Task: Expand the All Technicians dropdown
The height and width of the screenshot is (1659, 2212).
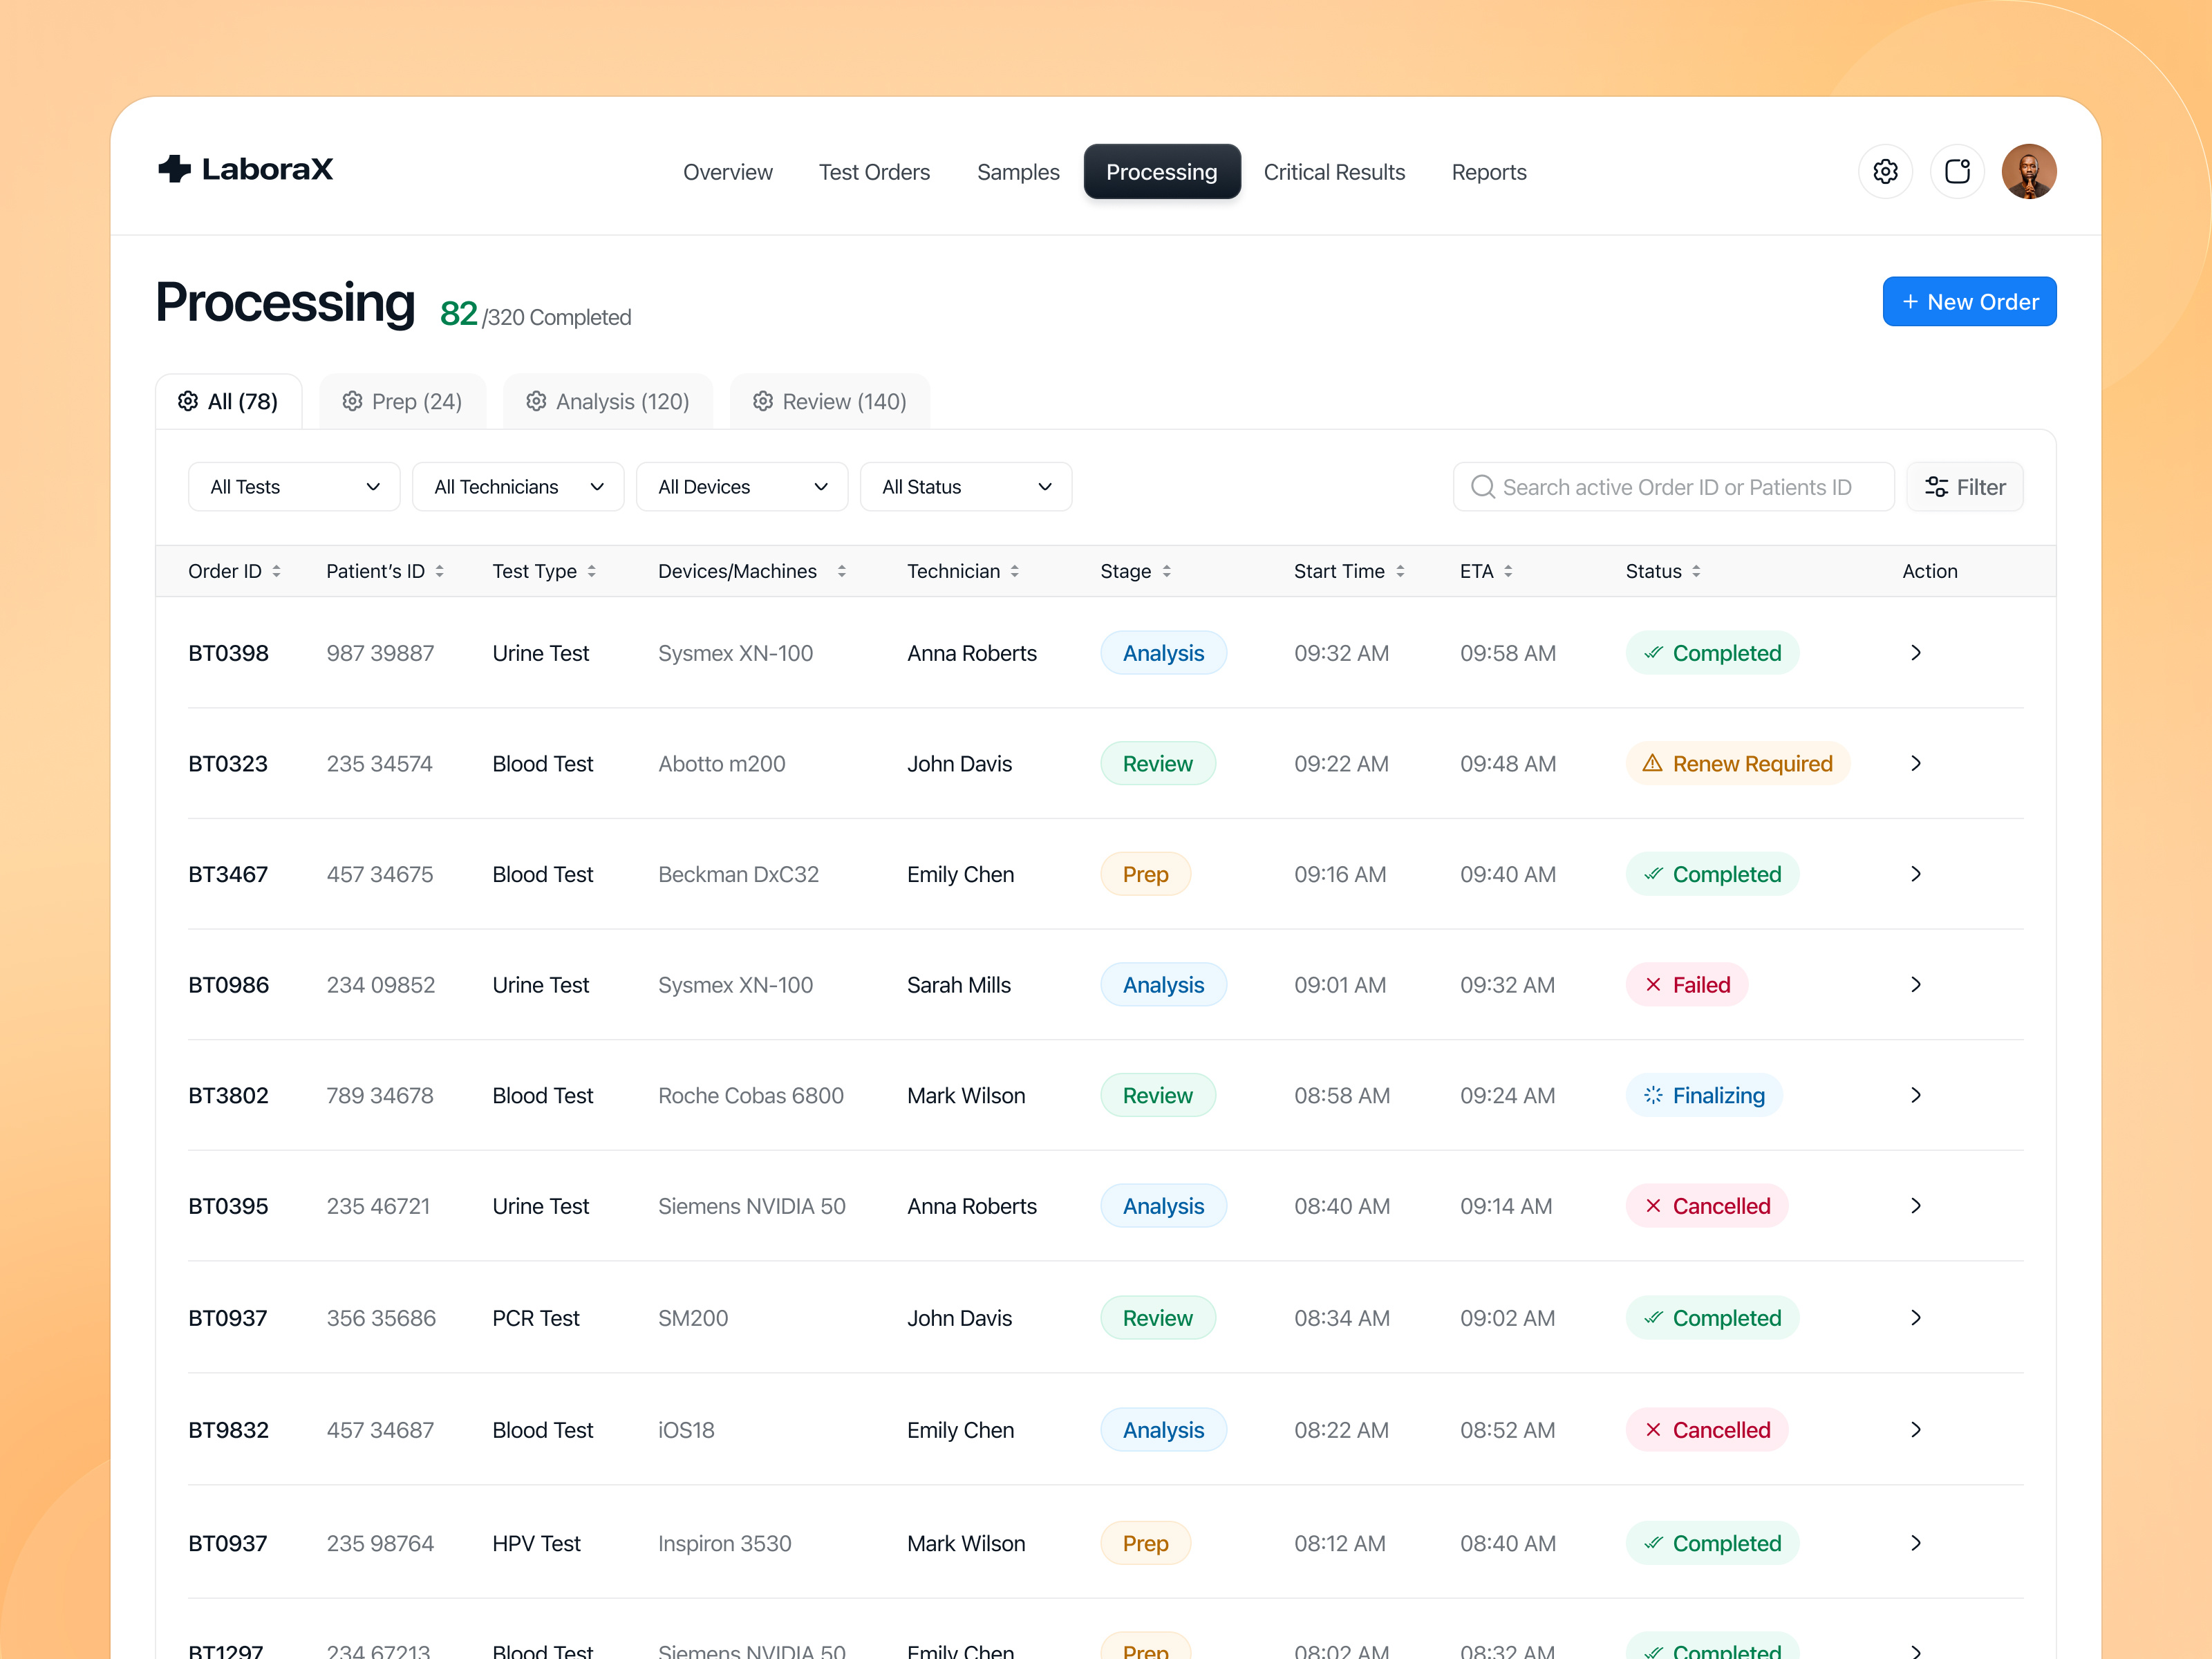Action: pyautogui.click(x=518, y=487)
